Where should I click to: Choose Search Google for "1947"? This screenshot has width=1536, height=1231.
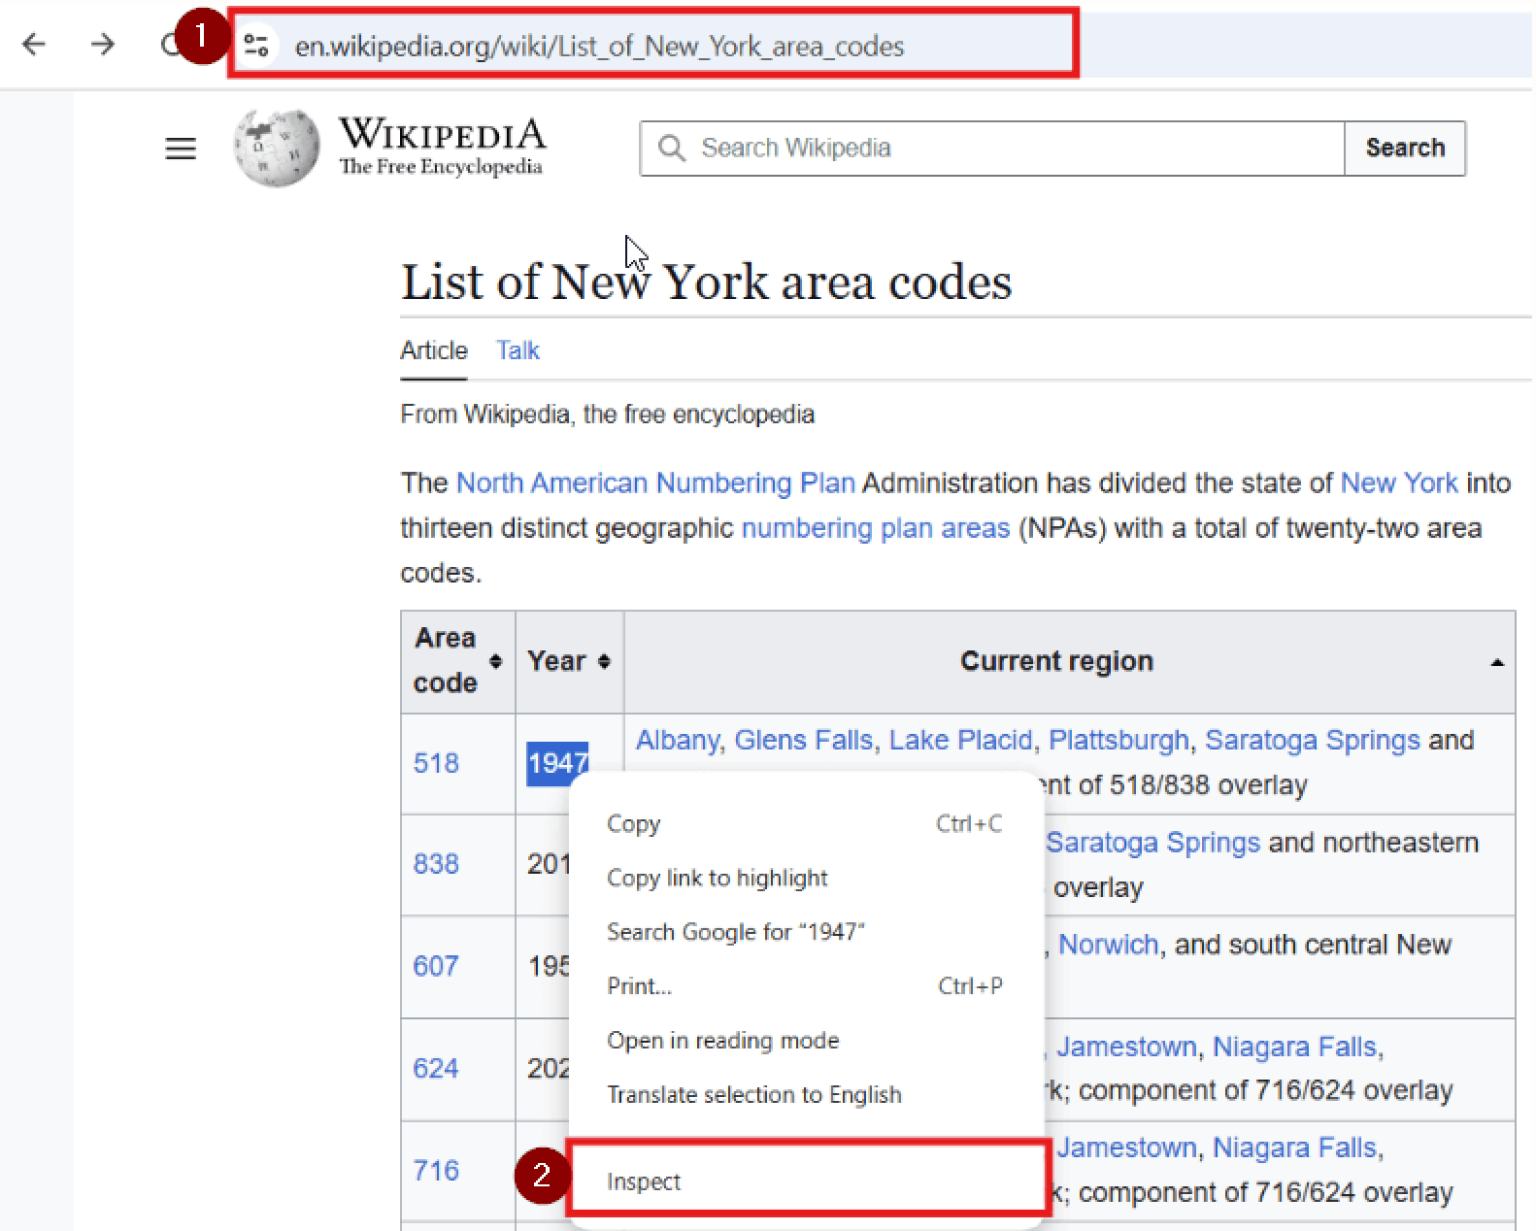(804, 932)
